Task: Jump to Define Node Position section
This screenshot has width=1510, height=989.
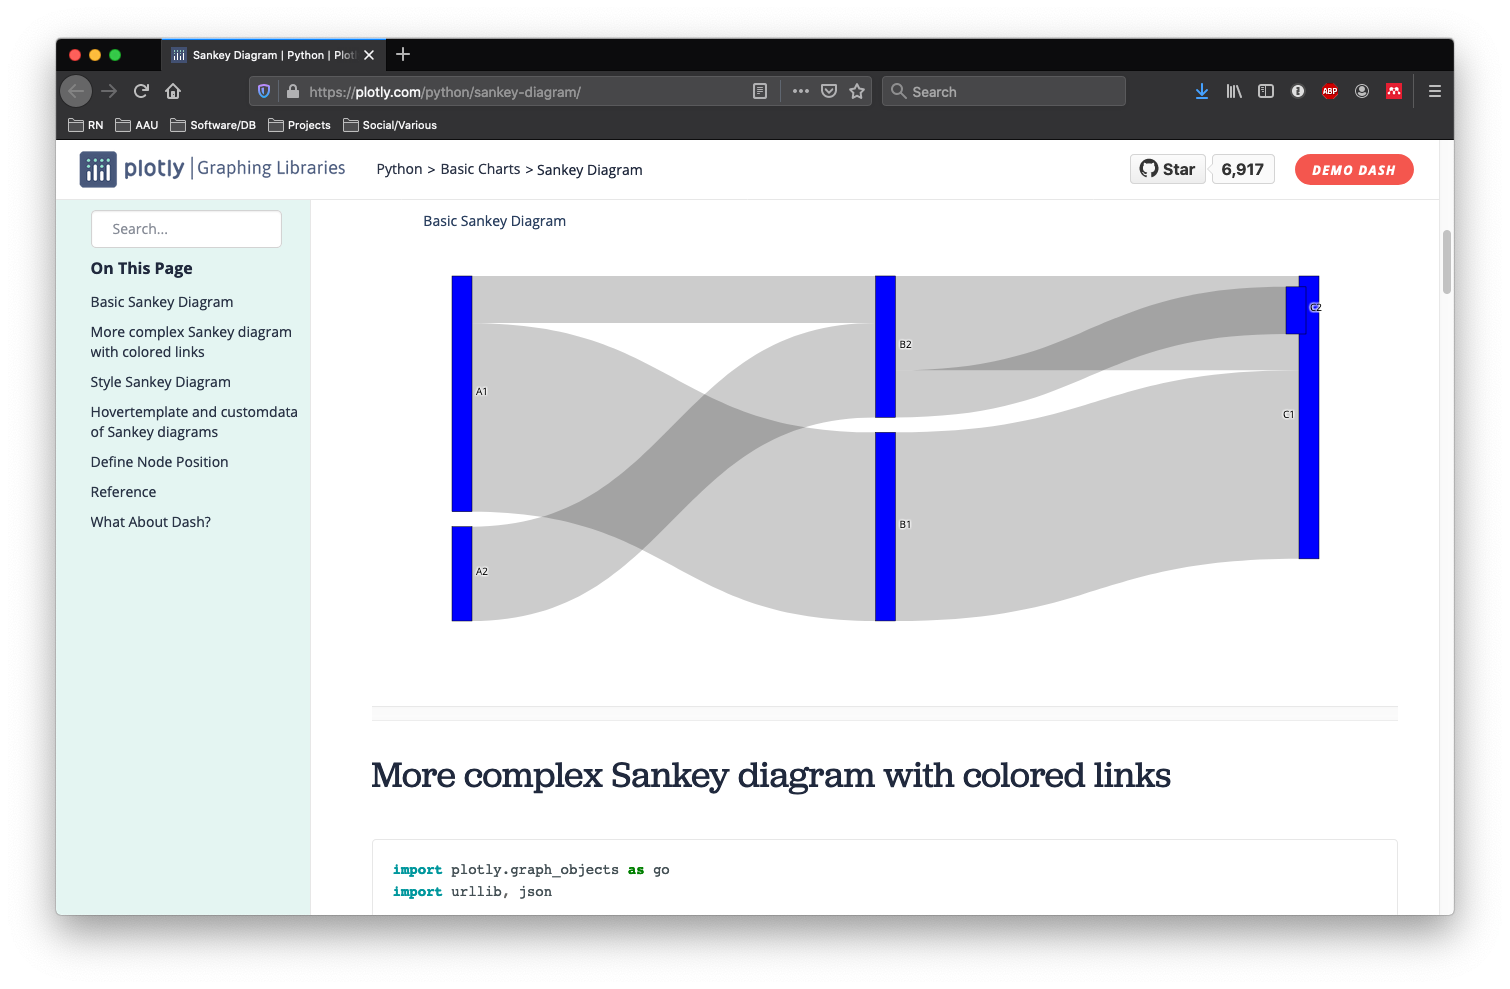Action: tap(159, 462)
